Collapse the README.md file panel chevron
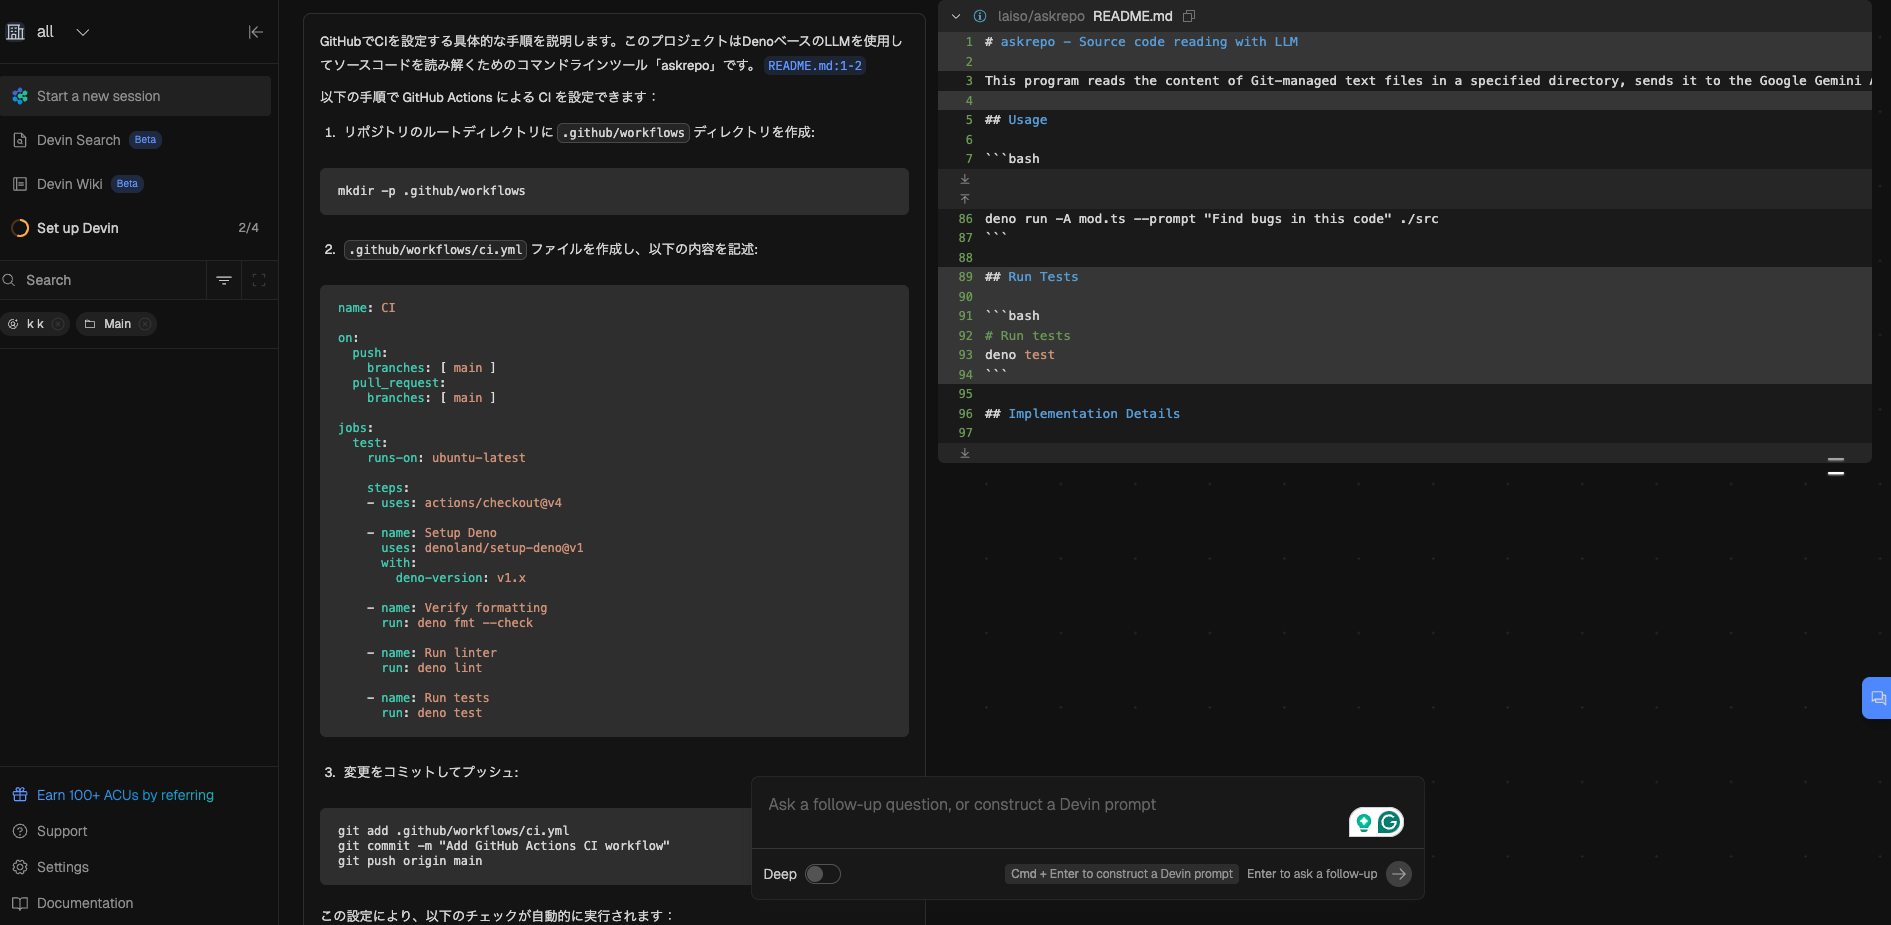This screenshot has width=1891, height=925. [x=956, y=16]
